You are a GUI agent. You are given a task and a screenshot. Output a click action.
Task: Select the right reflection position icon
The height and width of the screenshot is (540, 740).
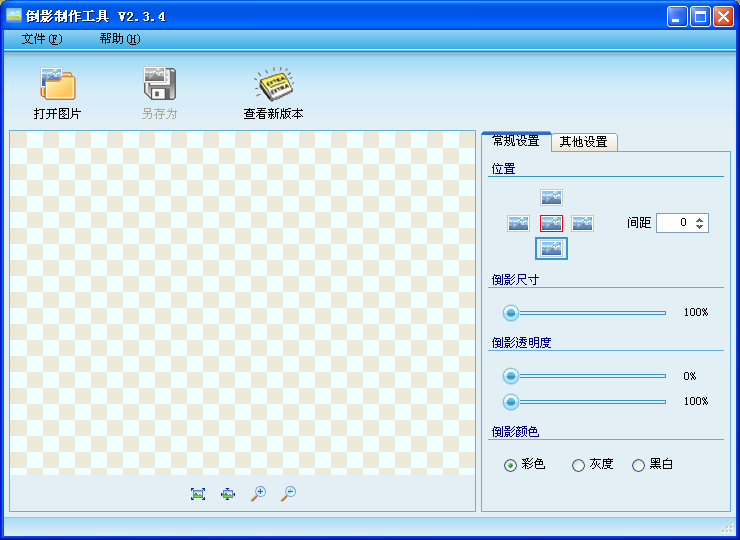tap(582, 223)
